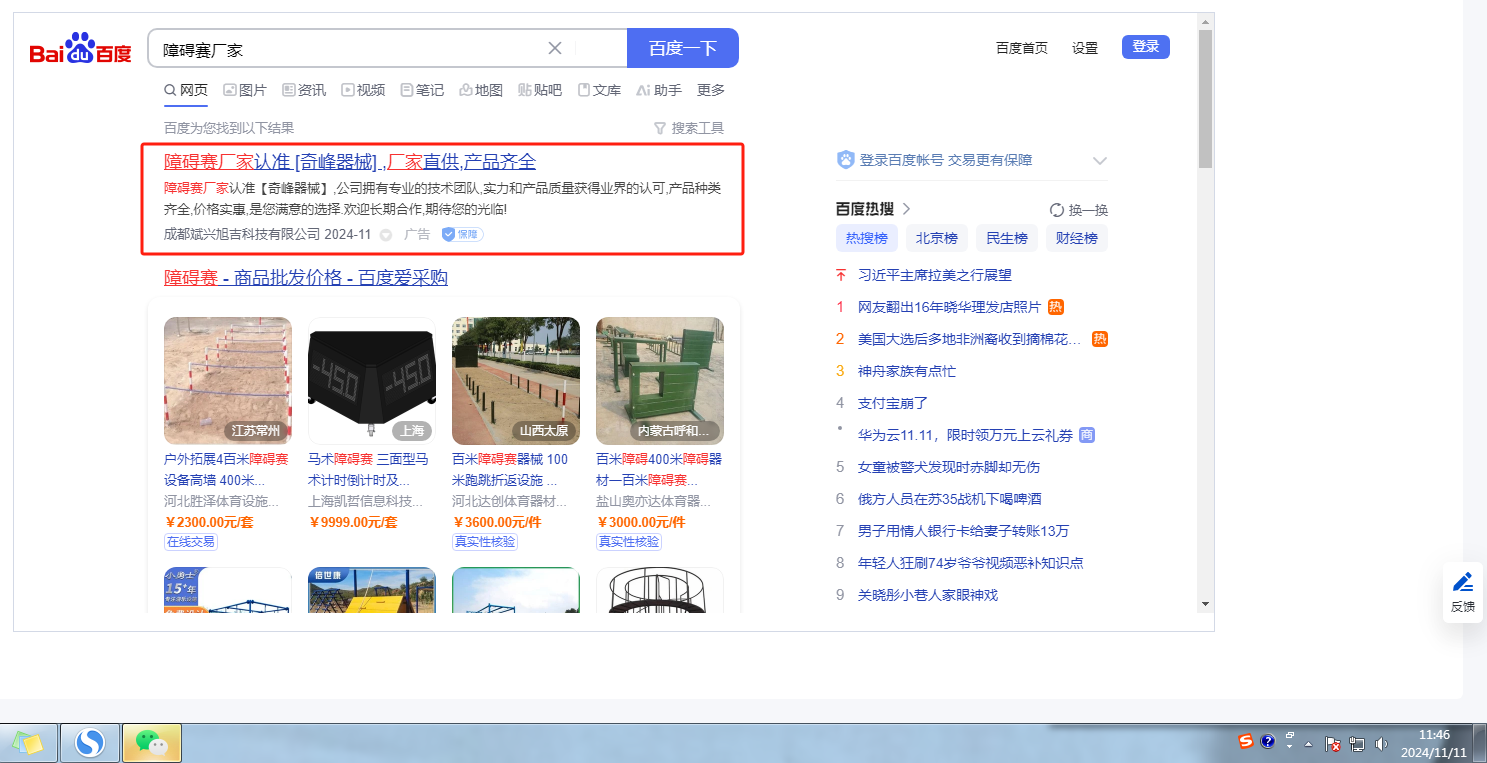Open the 百度热搜 heading arrow
This screenshot has height=763, width=1487.
click(906, 209)
